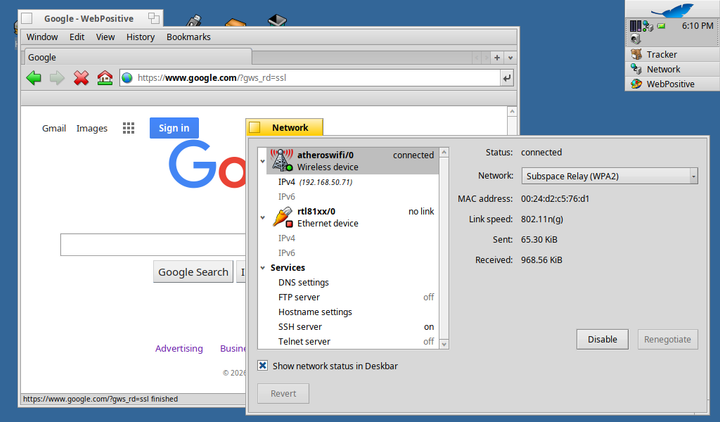Open the Advertising link

pos(179,349)
